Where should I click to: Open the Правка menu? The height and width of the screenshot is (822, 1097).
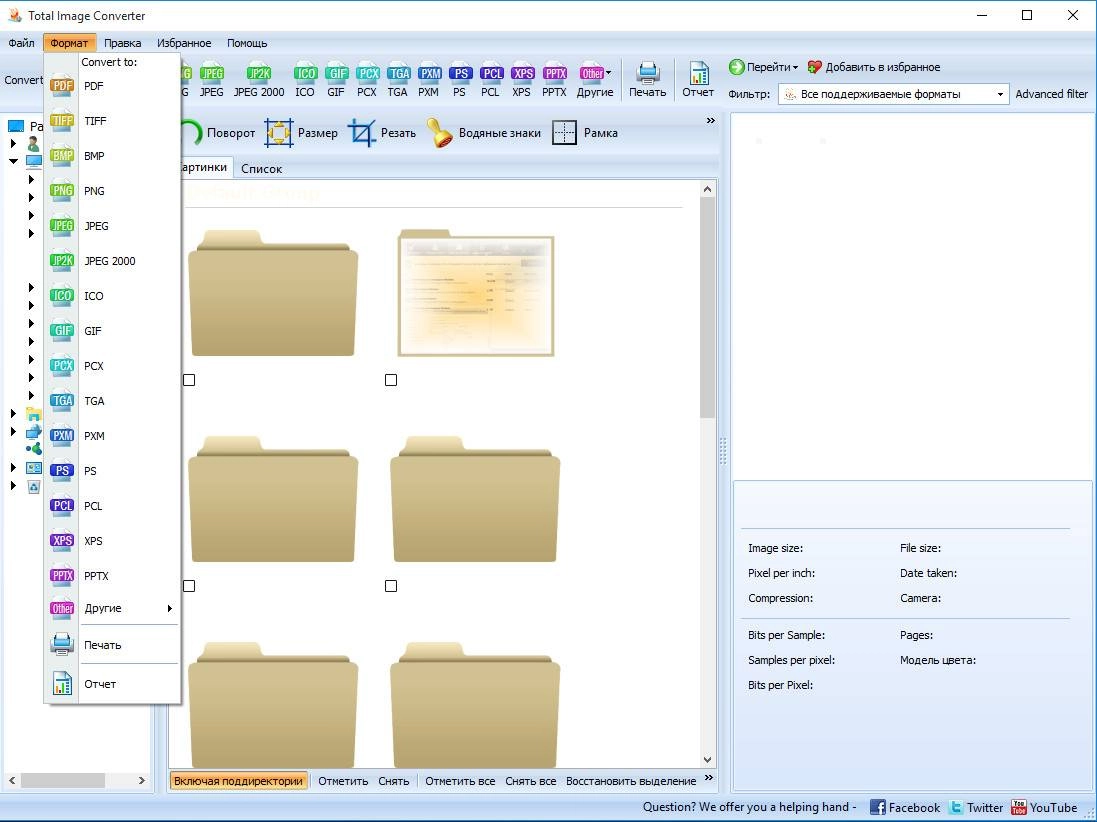pos(122,43)
